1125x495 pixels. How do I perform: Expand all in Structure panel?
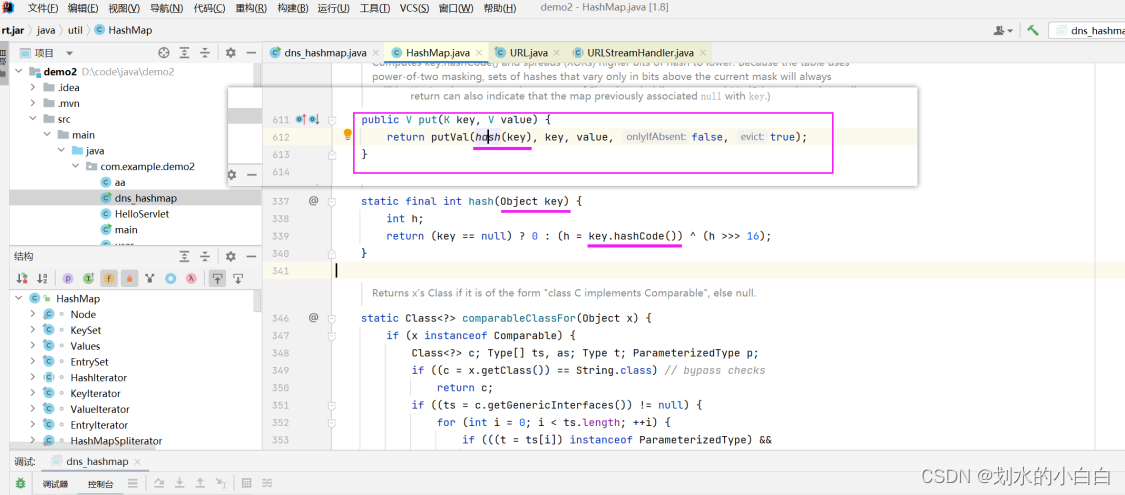pyautogui.click(x=184, y=256)
